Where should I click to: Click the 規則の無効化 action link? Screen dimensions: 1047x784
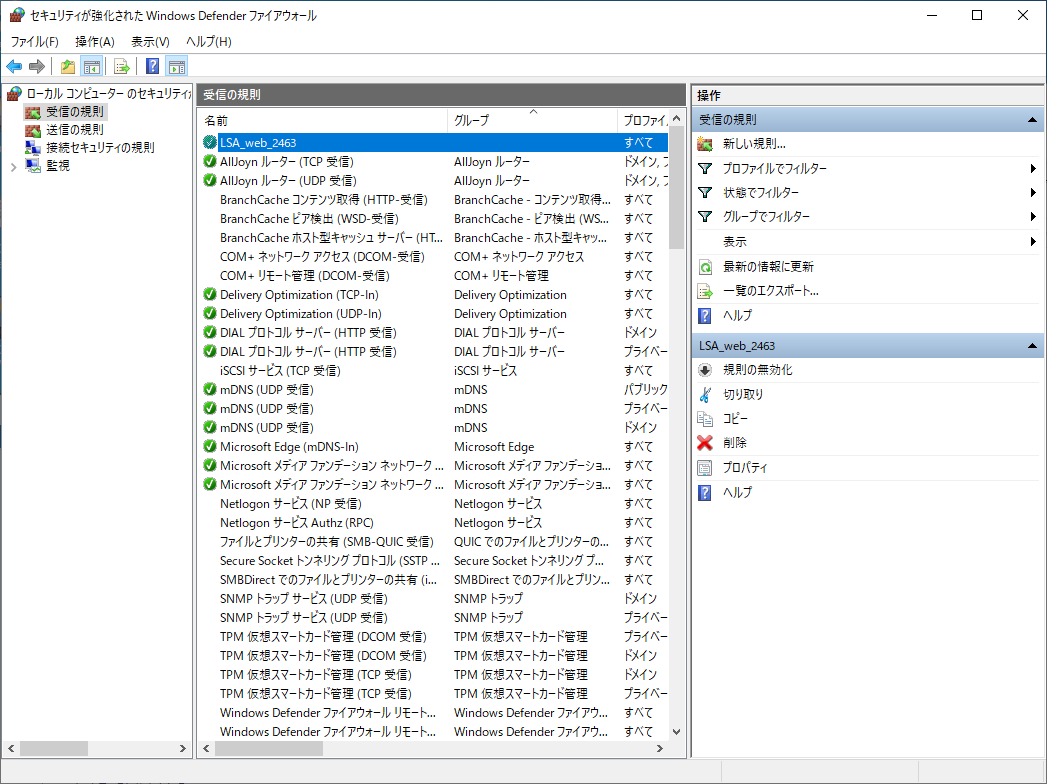(x=757, y=370)
